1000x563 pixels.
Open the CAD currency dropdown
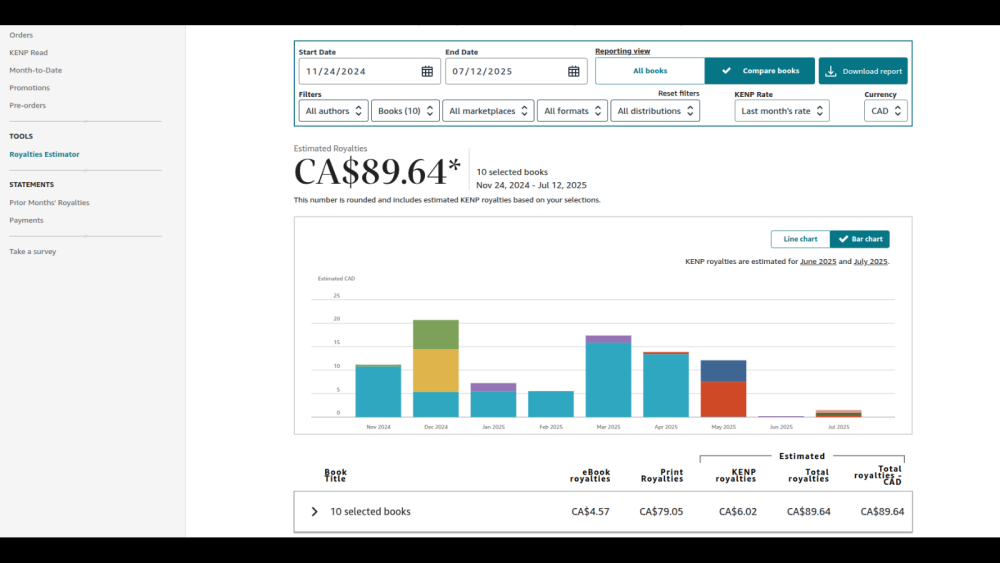point(885,111)
